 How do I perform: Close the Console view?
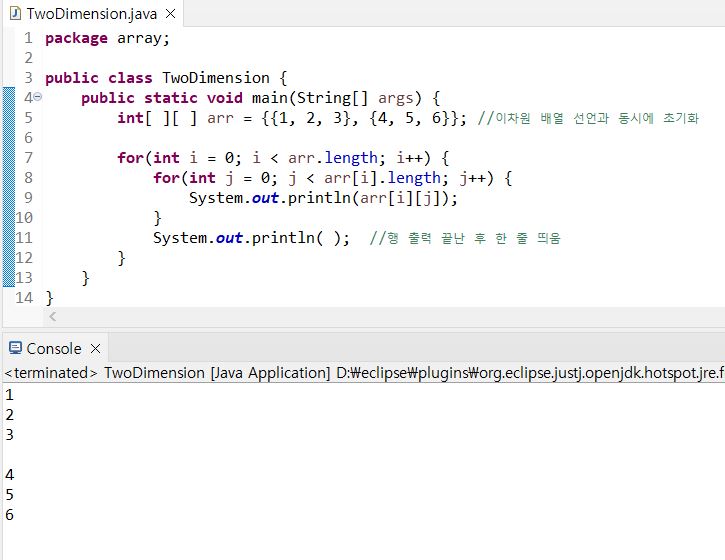coord(96,349)
